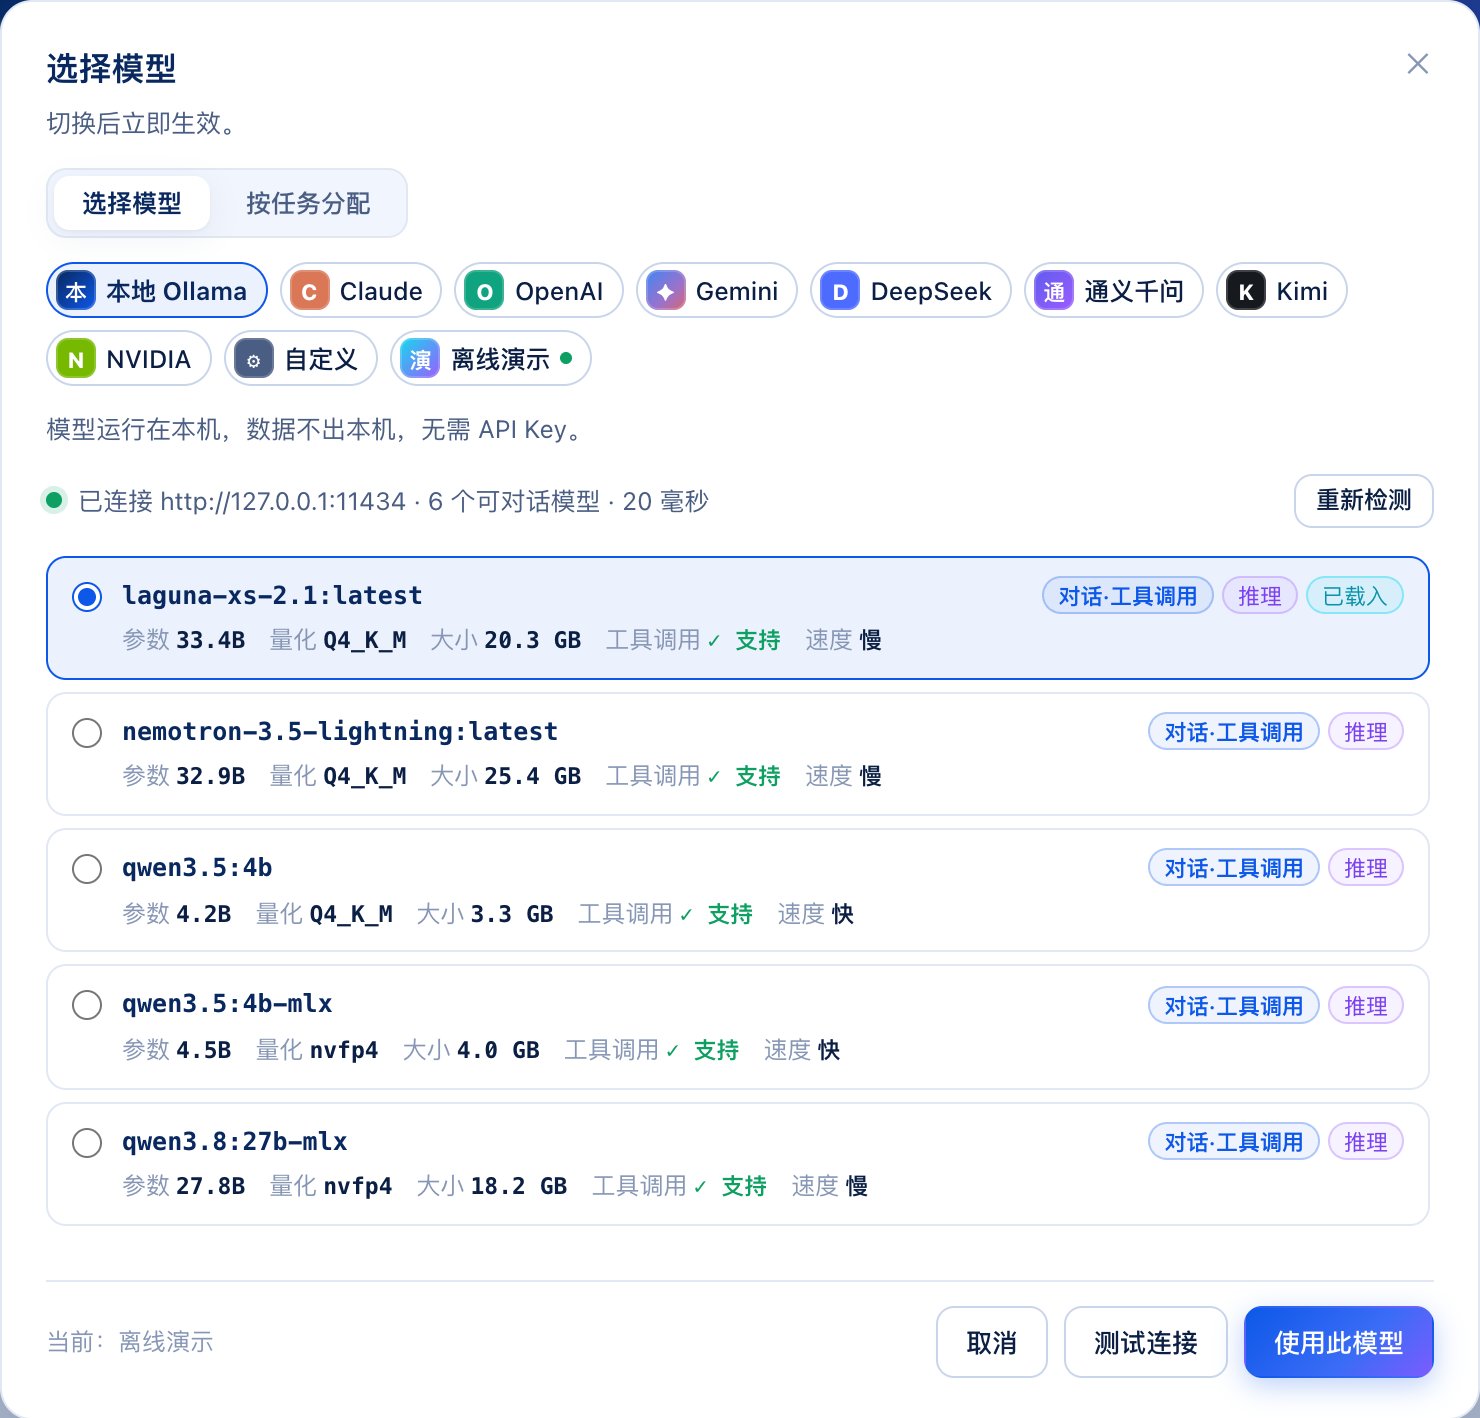
Task: Click the 自定义 gear icon
Action: (x=254, y=359)
